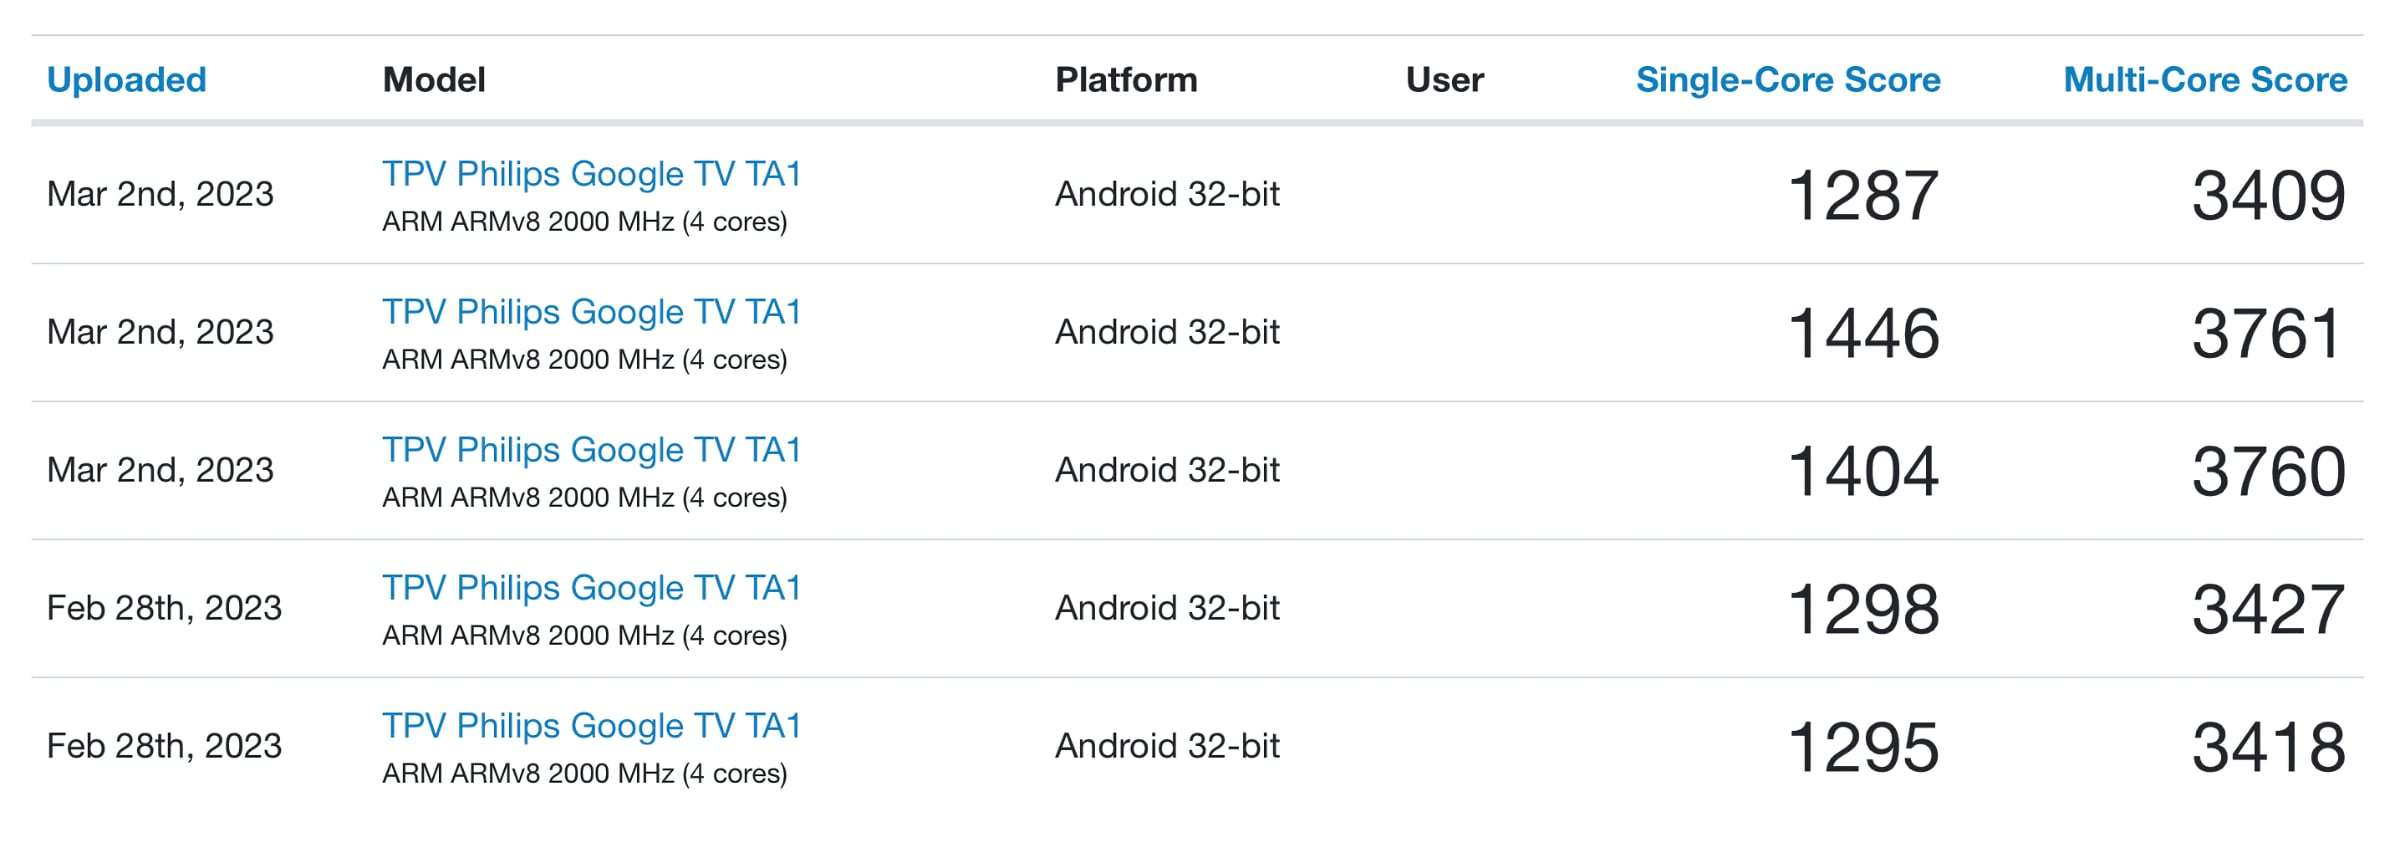Sort results by Uploaded column header
Viewport: 2400px width, 858px height.
click(x=126, y=80)
